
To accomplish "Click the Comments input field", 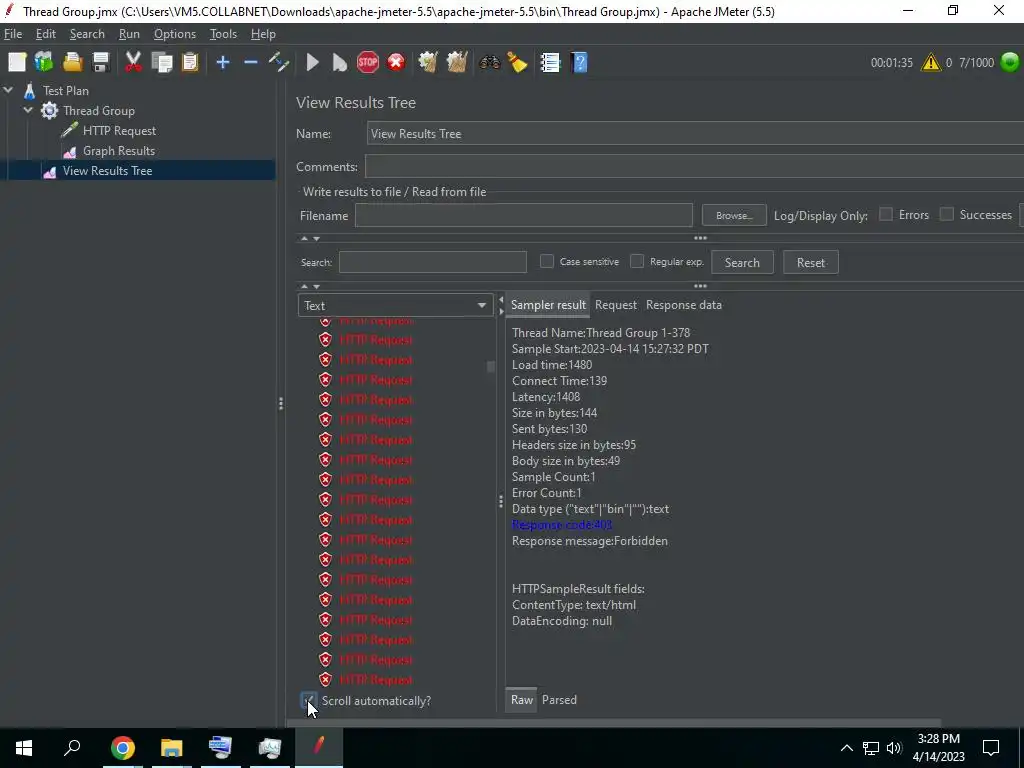I will coord(694,167).
